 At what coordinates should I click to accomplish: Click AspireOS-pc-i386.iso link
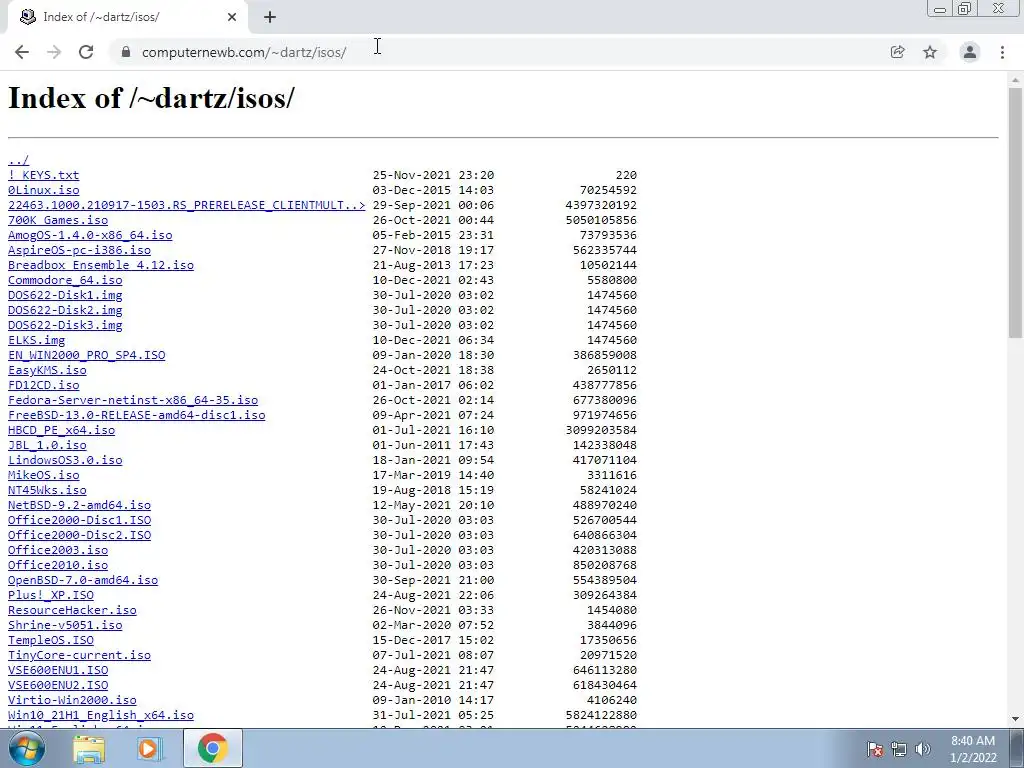click(x=80, y=250)
